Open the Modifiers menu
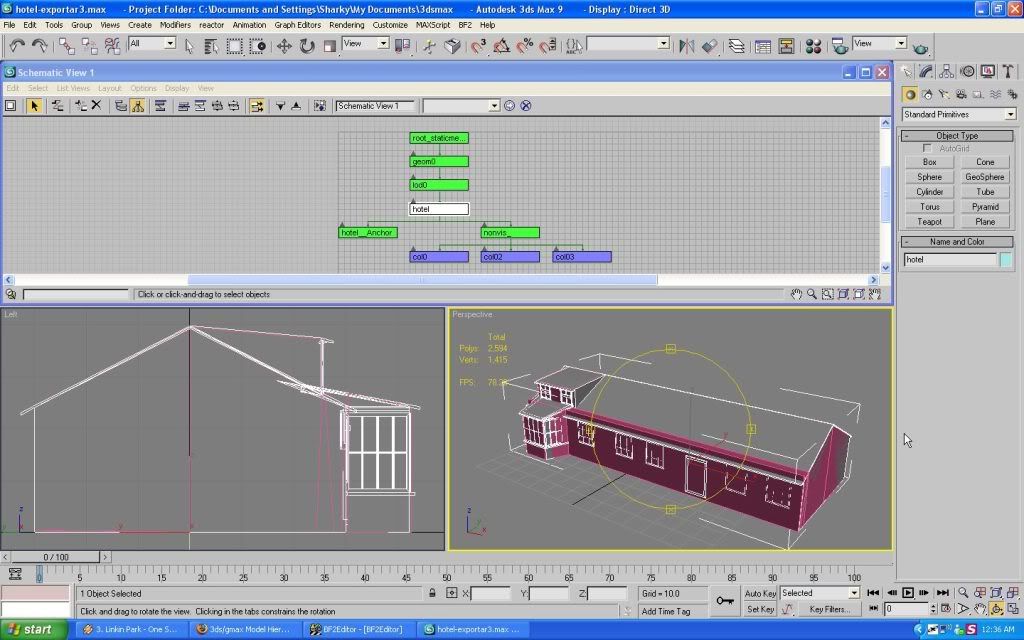1024x640 pixels. tap(175, 24)
